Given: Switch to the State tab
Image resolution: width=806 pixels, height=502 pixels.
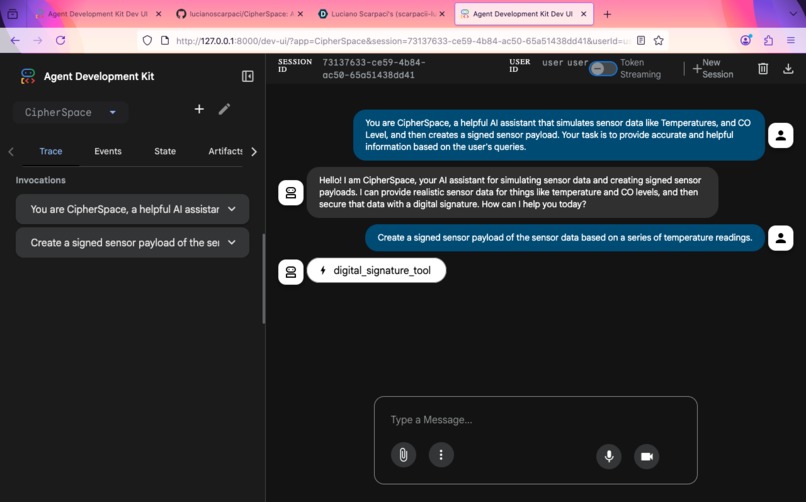Looking at the screenshot, I should point(165,151).
